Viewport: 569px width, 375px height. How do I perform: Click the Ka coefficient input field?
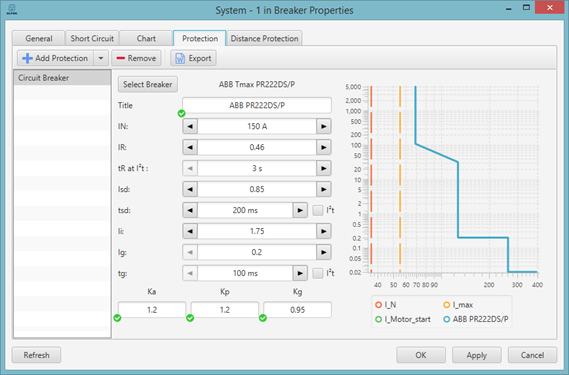(152, 310)
